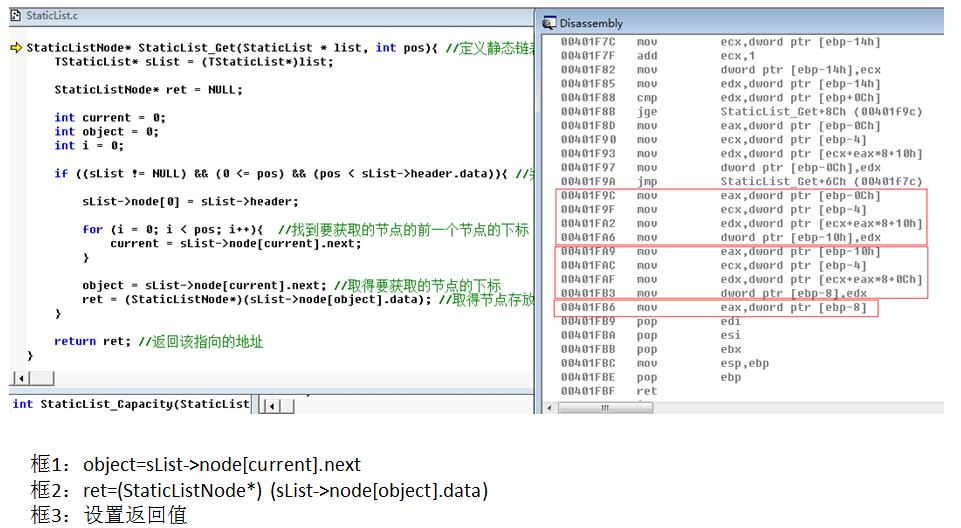Screen dimensions: 961x528
Task: Select the StaticList.c window title
Action: coord(52,15)
